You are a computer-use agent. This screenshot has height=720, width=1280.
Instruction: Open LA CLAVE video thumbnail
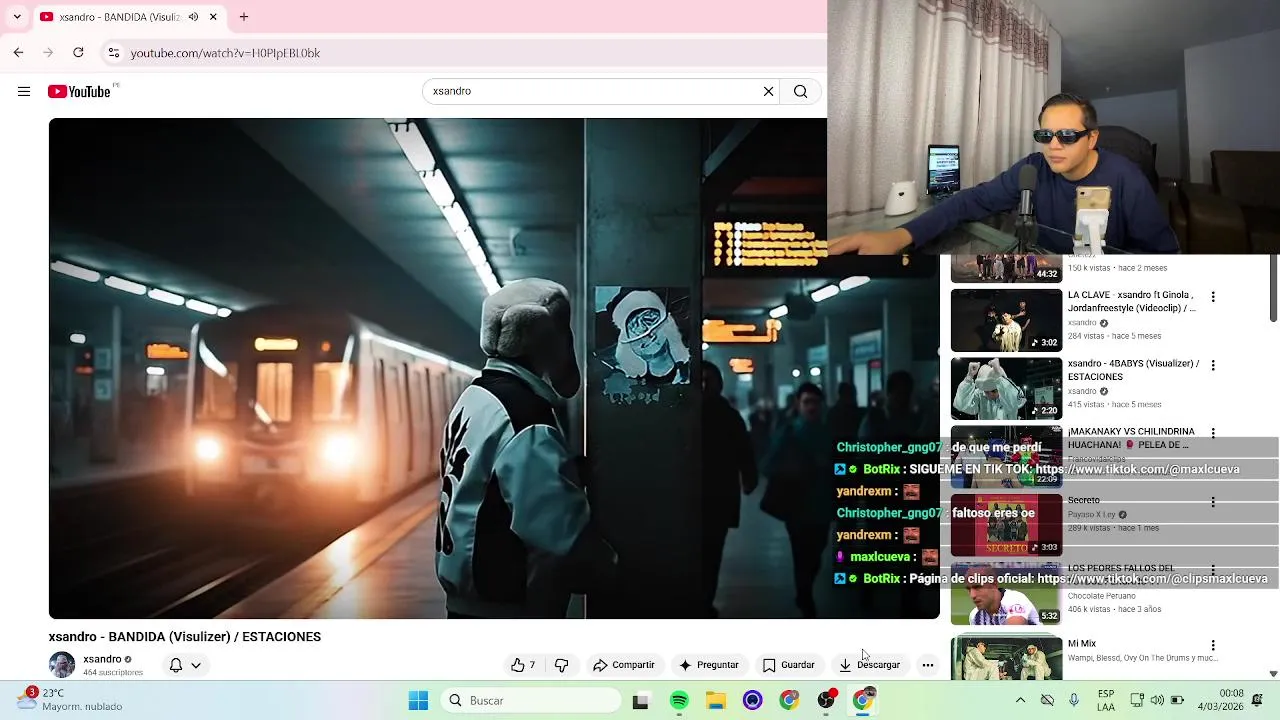pyautogui.click(x=1006, y=320)
